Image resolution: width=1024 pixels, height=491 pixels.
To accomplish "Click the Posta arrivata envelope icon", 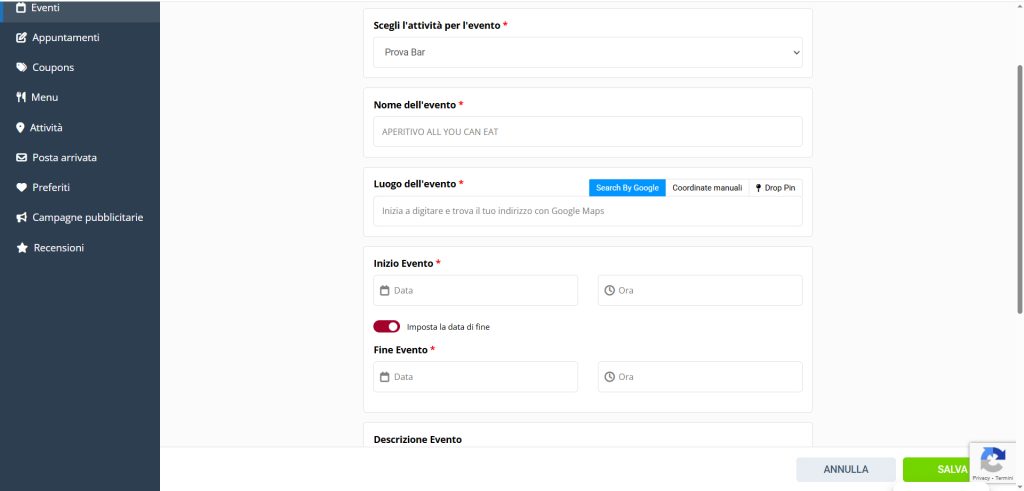I will click(21, 158).
